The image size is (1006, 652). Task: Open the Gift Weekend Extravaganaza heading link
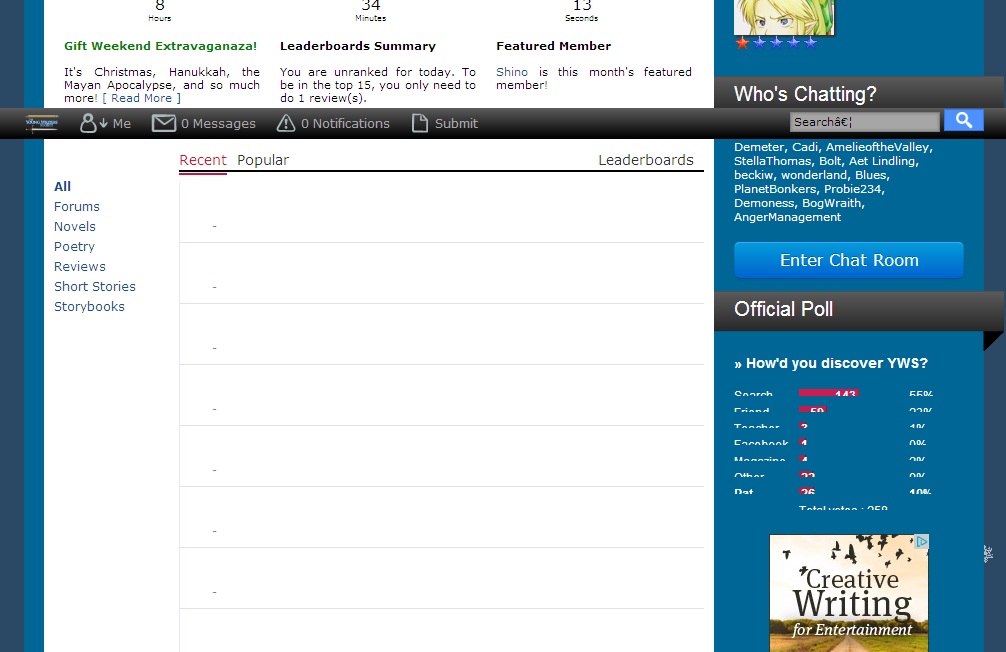[x=160, y=46]
